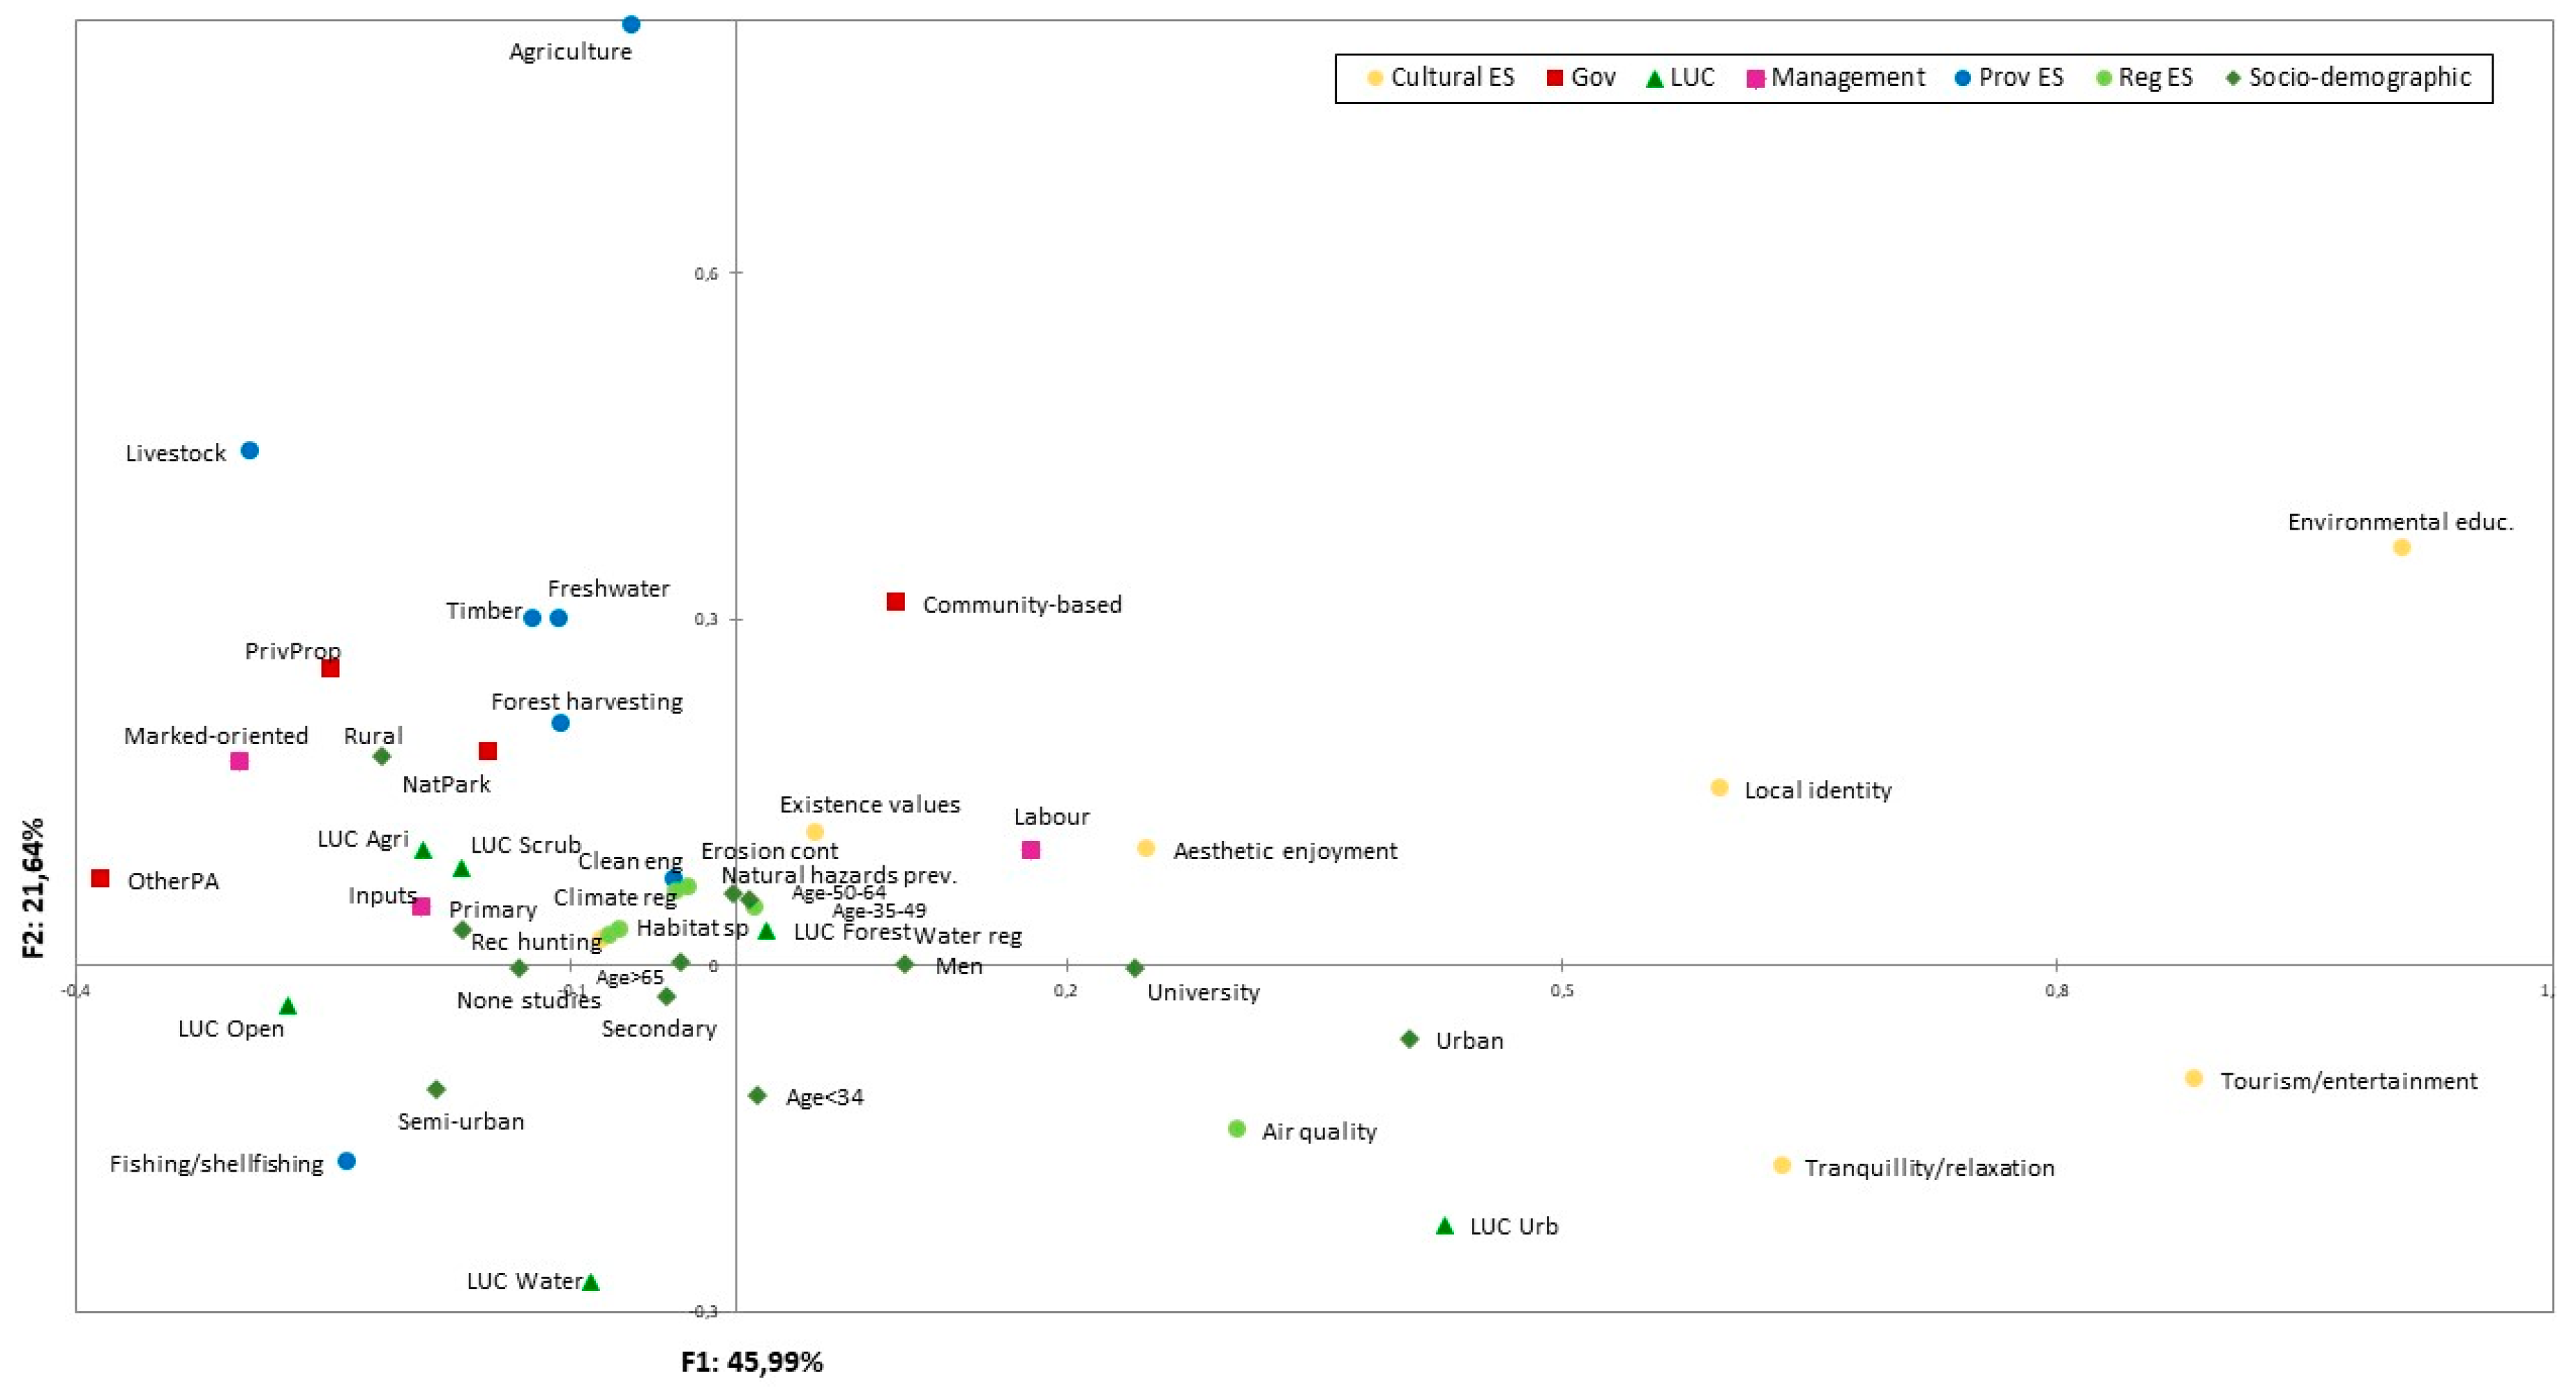Click the Livestock blue circle marker
Viewport: 2576px width, 1388px height.
click(x=250, y=451)
